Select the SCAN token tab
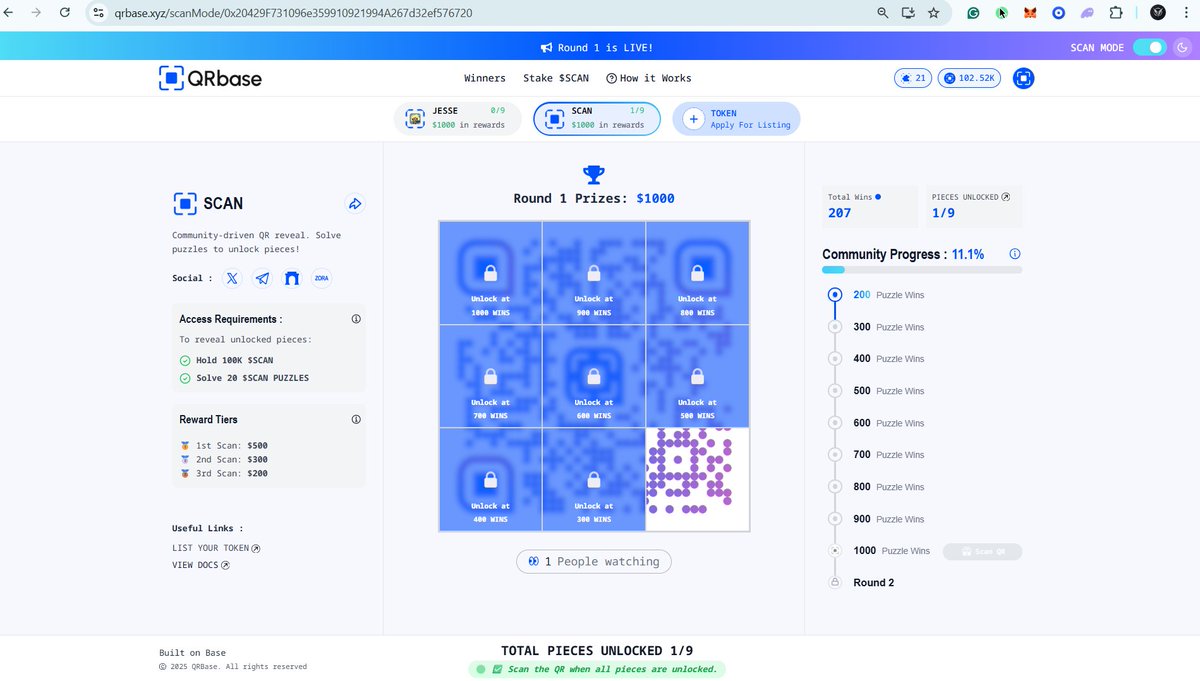The width and height of the screenshot is (1200, 681). click(x=596, y=118)
